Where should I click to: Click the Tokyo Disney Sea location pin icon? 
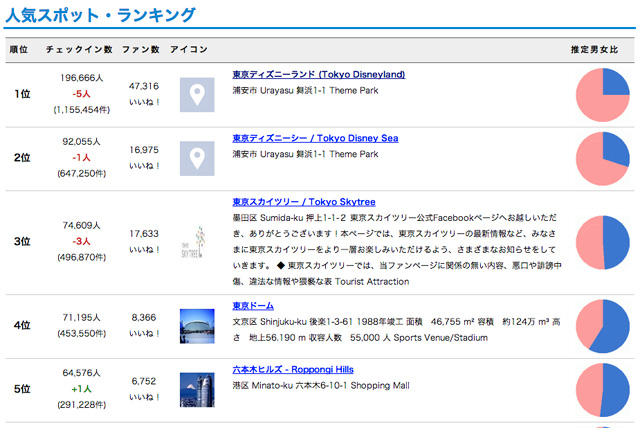point(197,158)
